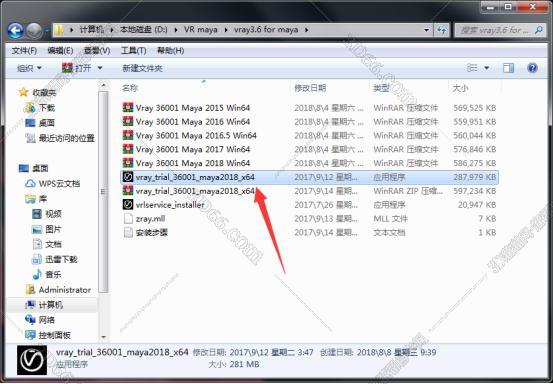Image resolution: width=553 pixels, height=384 pixels.
Task: Expand the 组织 dropdown menu
Action: 39,68
